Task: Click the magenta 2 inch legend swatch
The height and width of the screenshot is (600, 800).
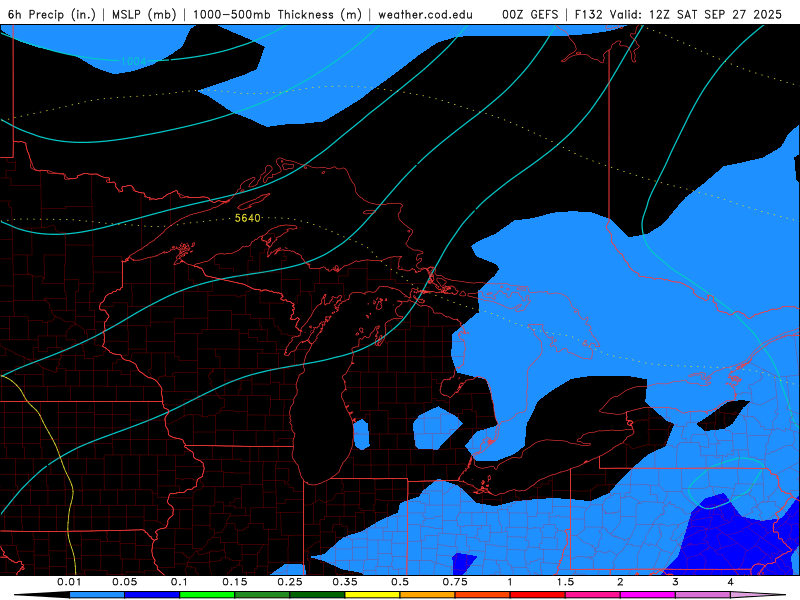Action: [x=648, y=595]
